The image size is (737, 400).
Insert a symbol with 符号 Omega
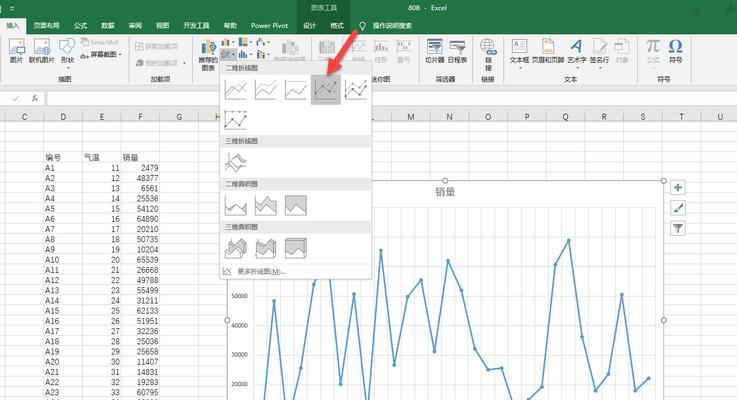pos(675,51)
